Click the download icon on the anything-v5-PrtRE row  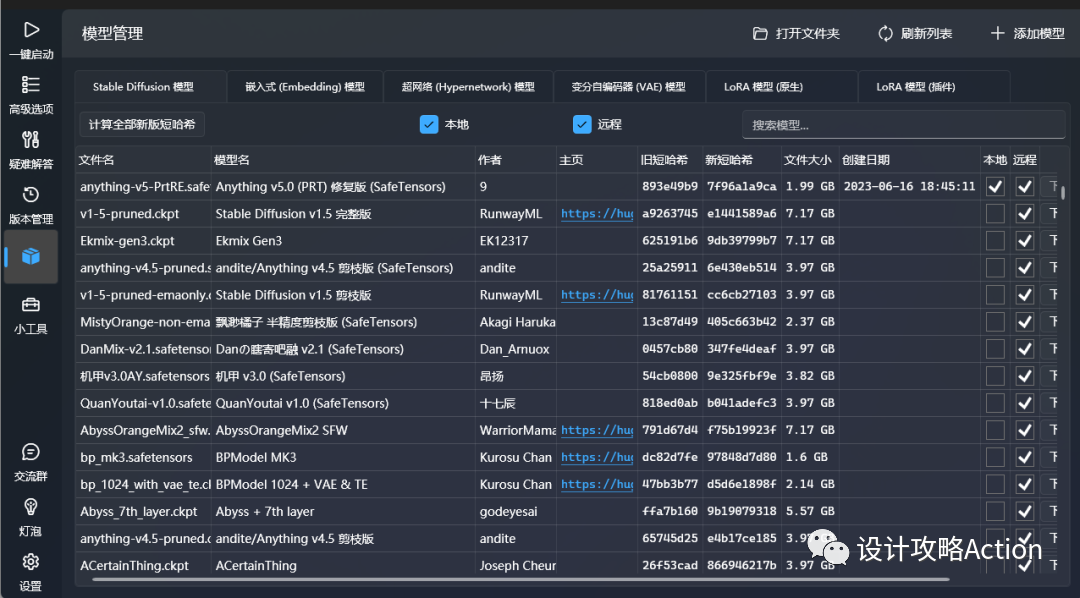point(1053,186)
